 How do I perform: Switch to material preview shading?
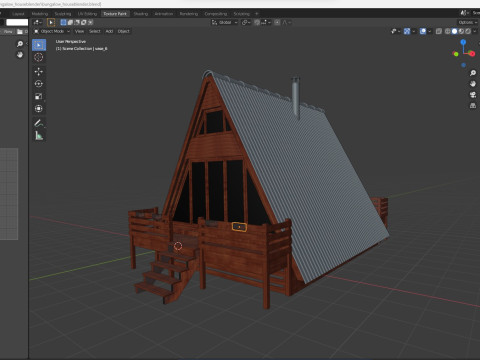(x=461, y=31)
